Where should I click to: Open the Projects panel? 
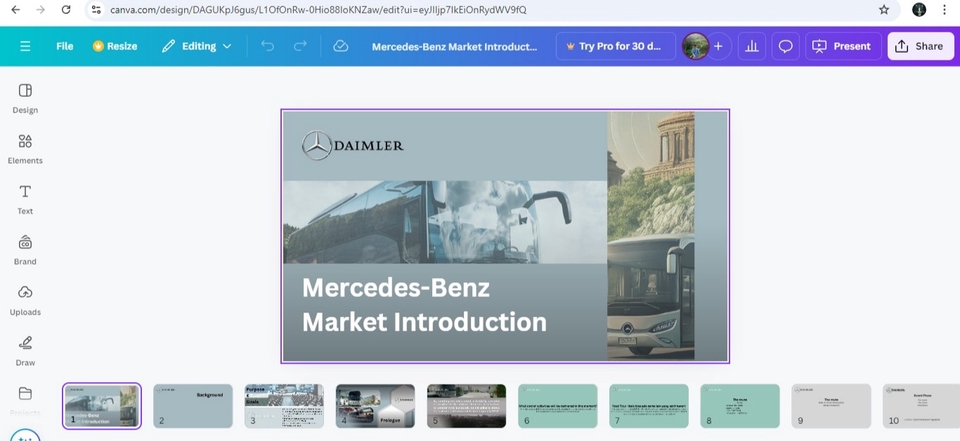(x=25, y=401)
